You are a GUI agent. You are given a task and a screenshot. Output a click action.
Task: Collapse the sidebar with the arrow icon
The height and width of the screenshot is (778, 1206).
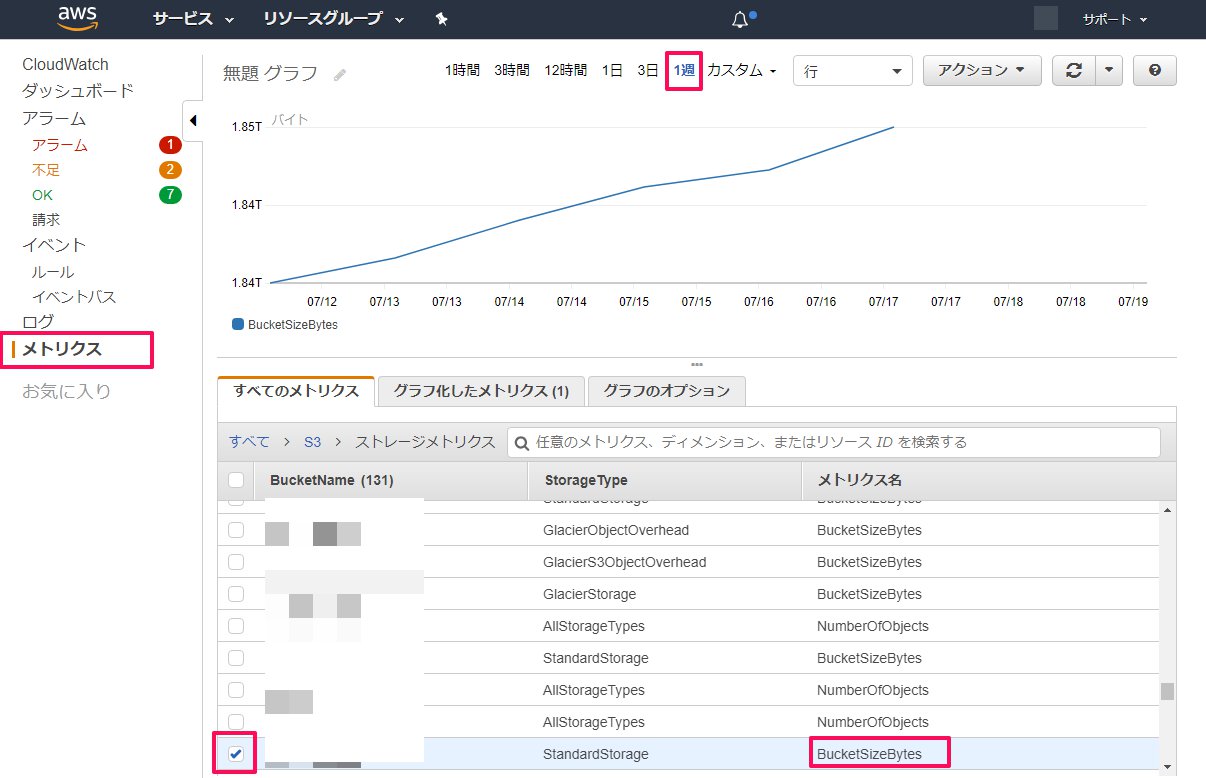193,119
